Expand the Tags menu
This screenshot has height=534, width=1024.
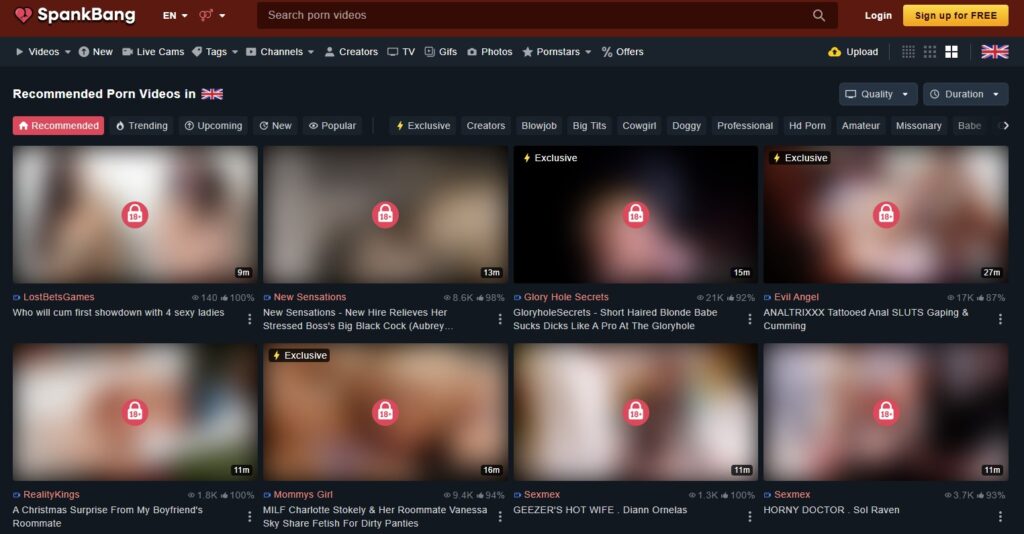[215, 52]
